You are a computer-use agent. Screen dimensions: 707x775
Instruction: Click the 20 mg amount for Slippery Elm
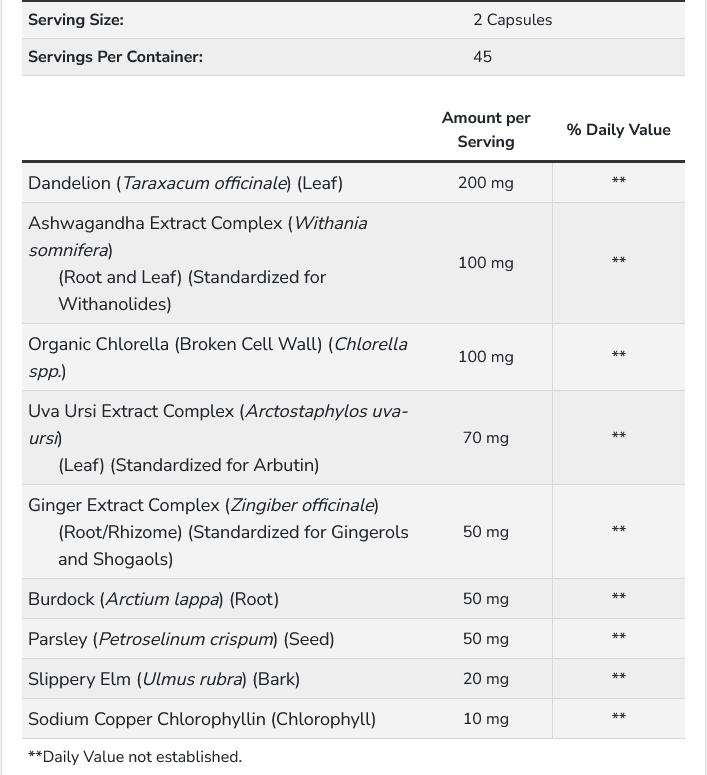pyautogui.click(x=486, y=679)
